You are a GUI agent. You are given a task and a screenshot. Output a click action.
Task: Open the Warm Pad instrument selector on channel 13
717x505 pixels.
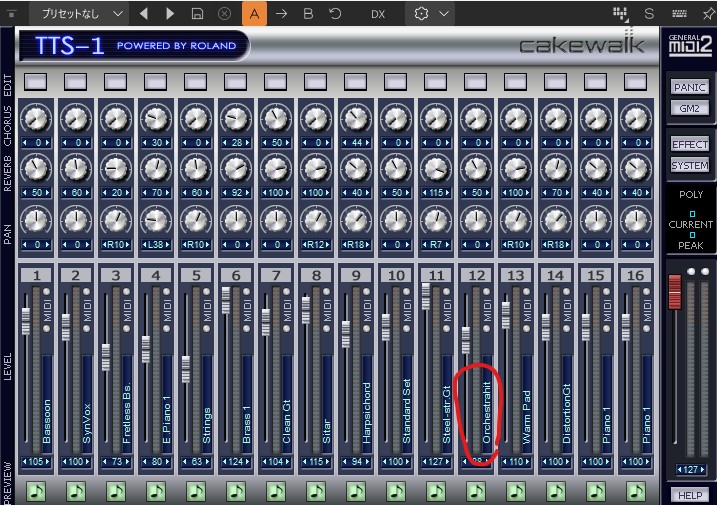[x=527, y=403]
